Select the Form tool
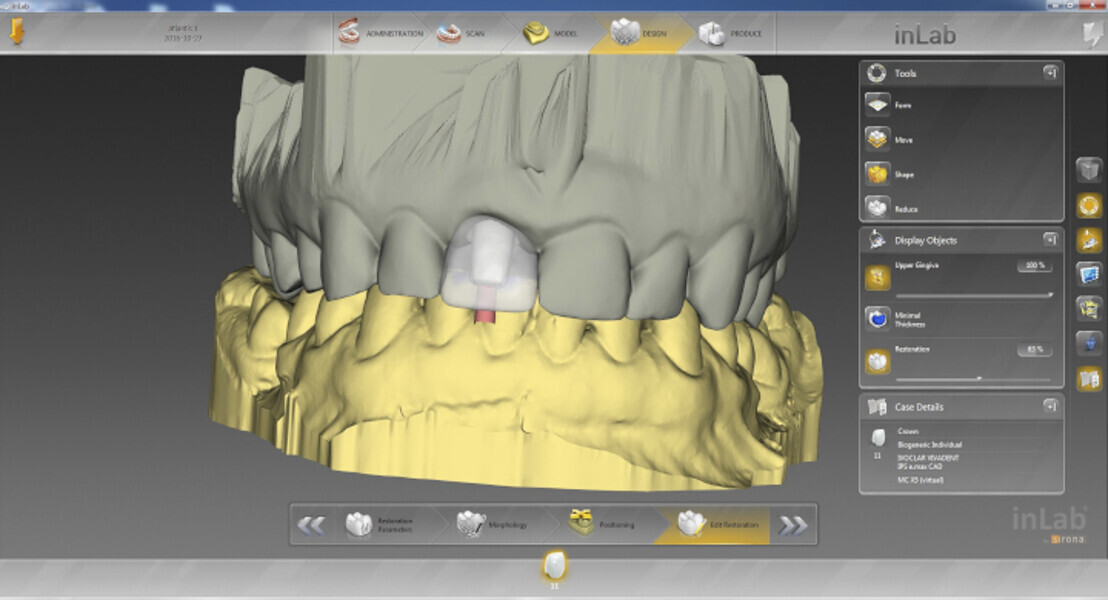Viewport: 1108px width, 600px height. (x=878, y=105)
